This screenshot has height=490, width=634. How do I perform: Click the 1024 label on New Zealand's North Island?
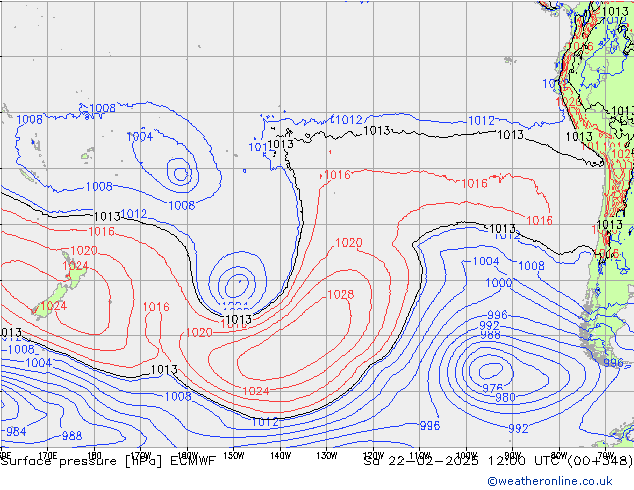pyautogui.click(x=76, y=266)
